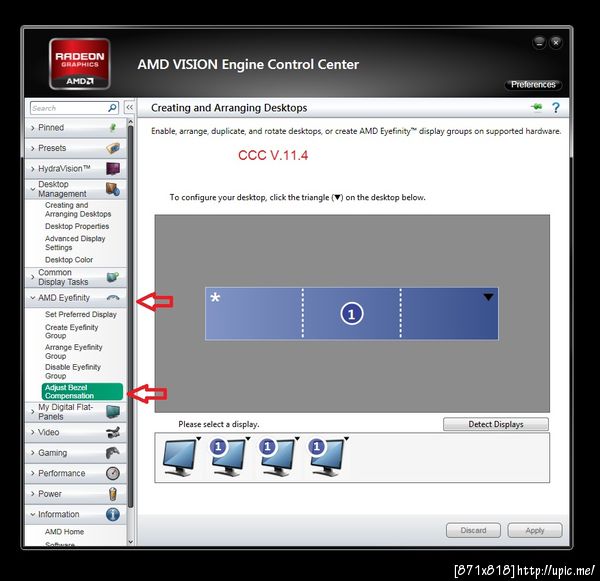Select the fourth display monitor labeled 1
Screen dimensions: 600x581
pyautogui.click(x=326, y=457)
